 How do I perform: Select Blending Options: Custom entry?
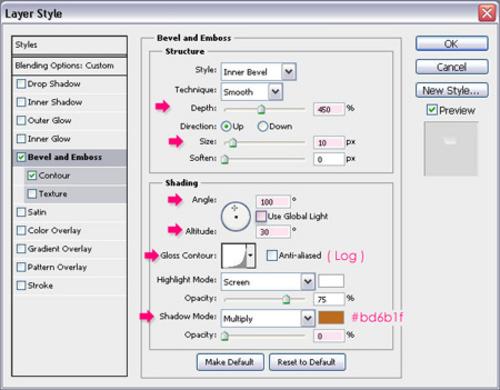pyautogui.click(x=69, y=66)
